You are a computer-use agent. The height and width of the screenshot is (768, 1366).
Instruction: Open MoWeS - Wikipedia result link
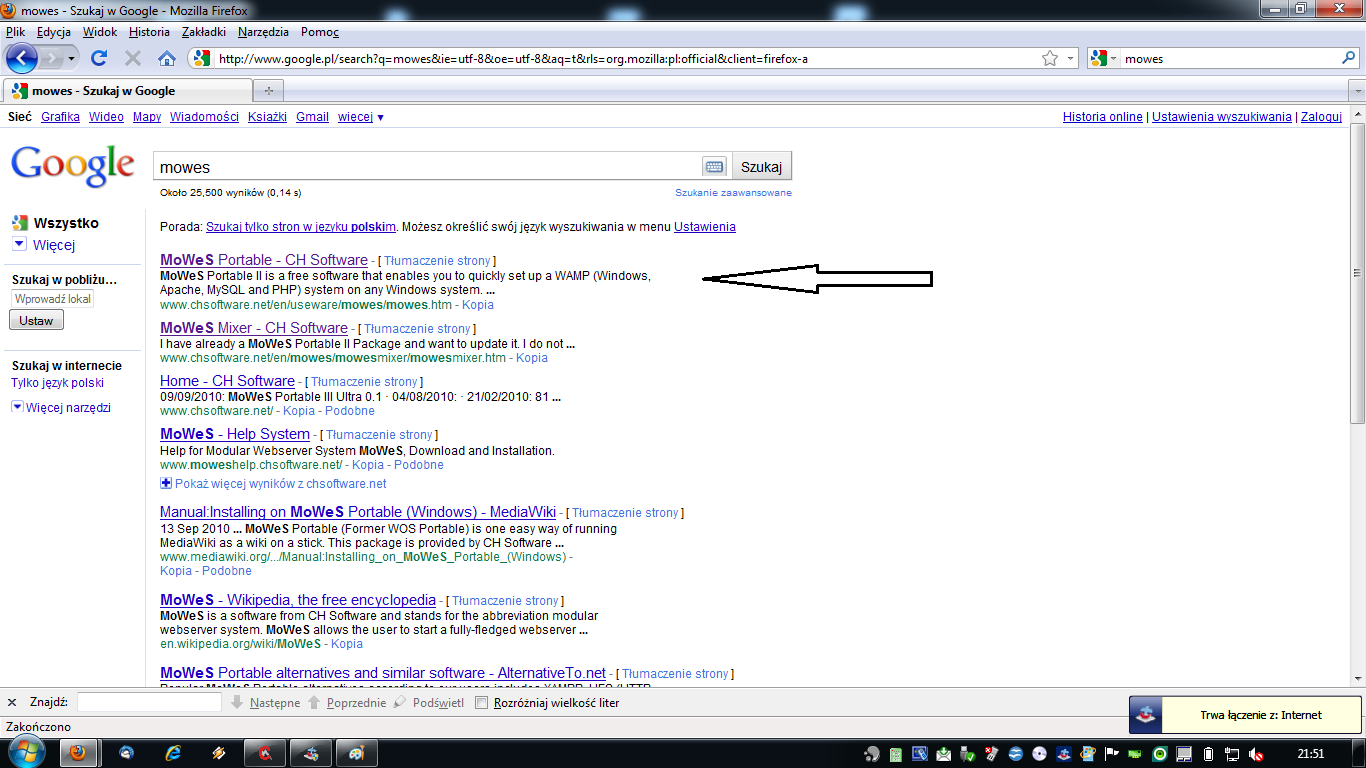pyautogui.click(x=298, y=600)
